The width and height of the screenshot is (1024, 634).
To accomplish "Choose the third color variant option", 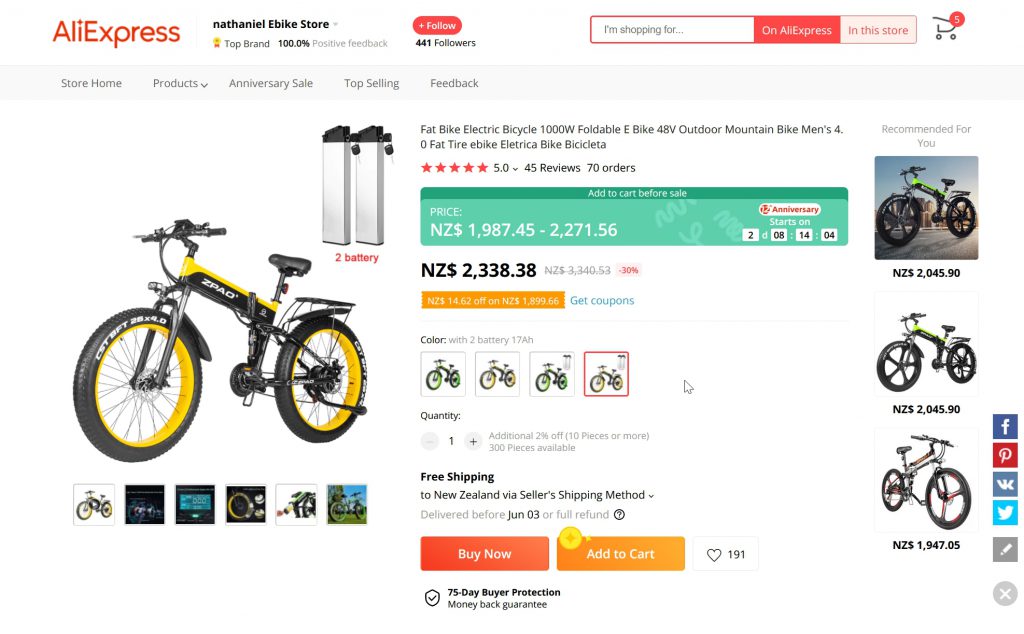I will 552,374.
